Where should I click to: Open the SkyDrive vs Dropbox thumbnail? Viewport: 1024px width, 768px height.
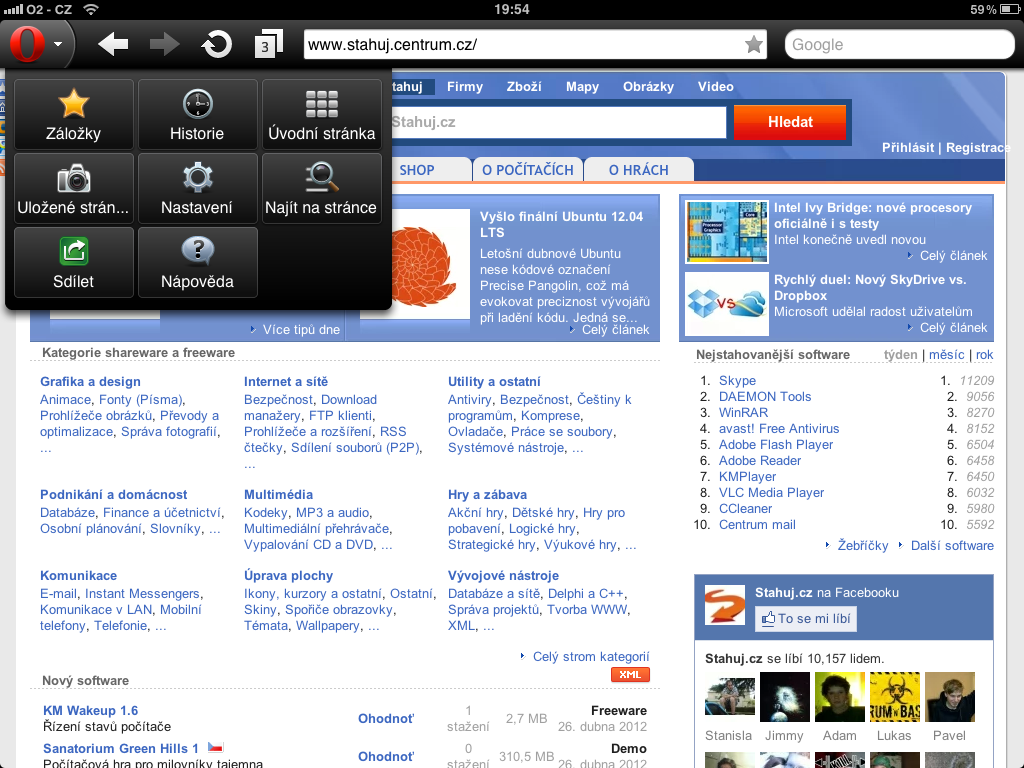tap(727, 304)
